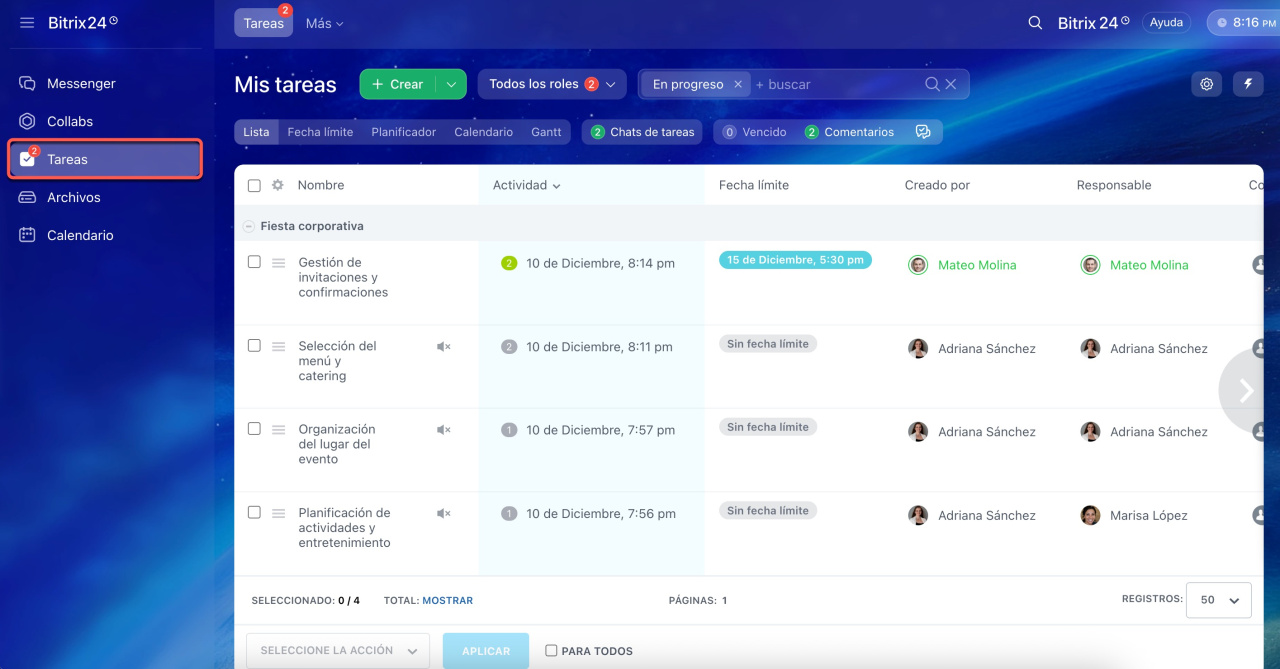This screenshot has height=669, width=1280.
Task: Tick the select-all checkbox in table header
Action: point(254,185)
